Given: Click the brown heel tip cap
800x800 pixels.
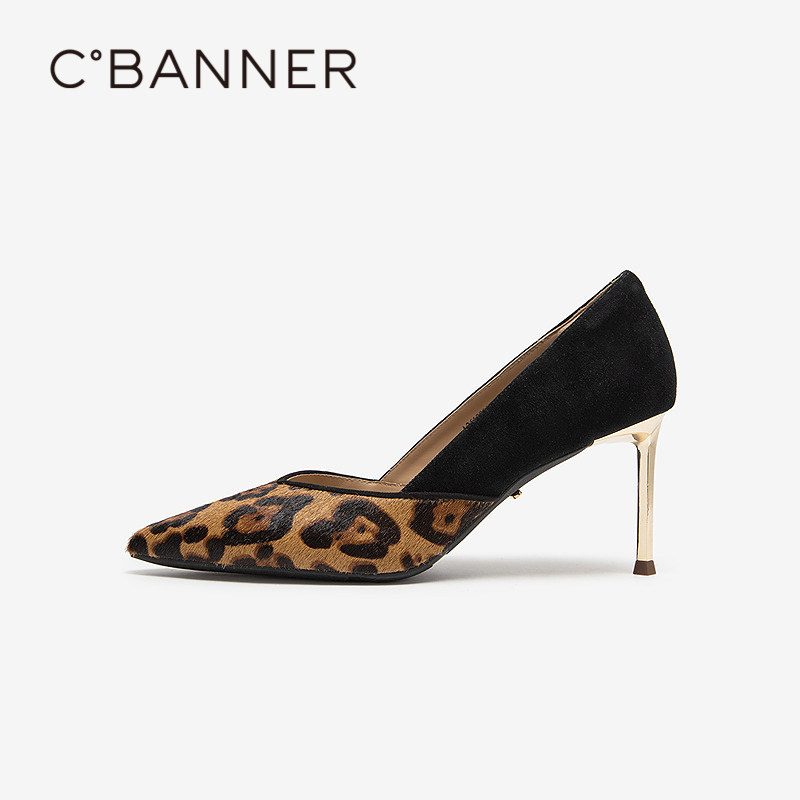Looking at the screenshot, I should (644, 568).
